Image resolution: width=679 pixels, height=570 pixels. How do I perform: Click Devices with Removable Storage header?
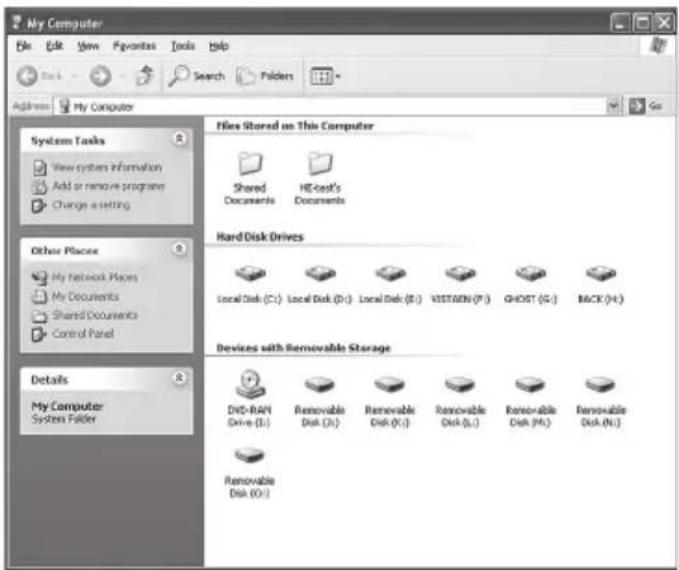303,348
